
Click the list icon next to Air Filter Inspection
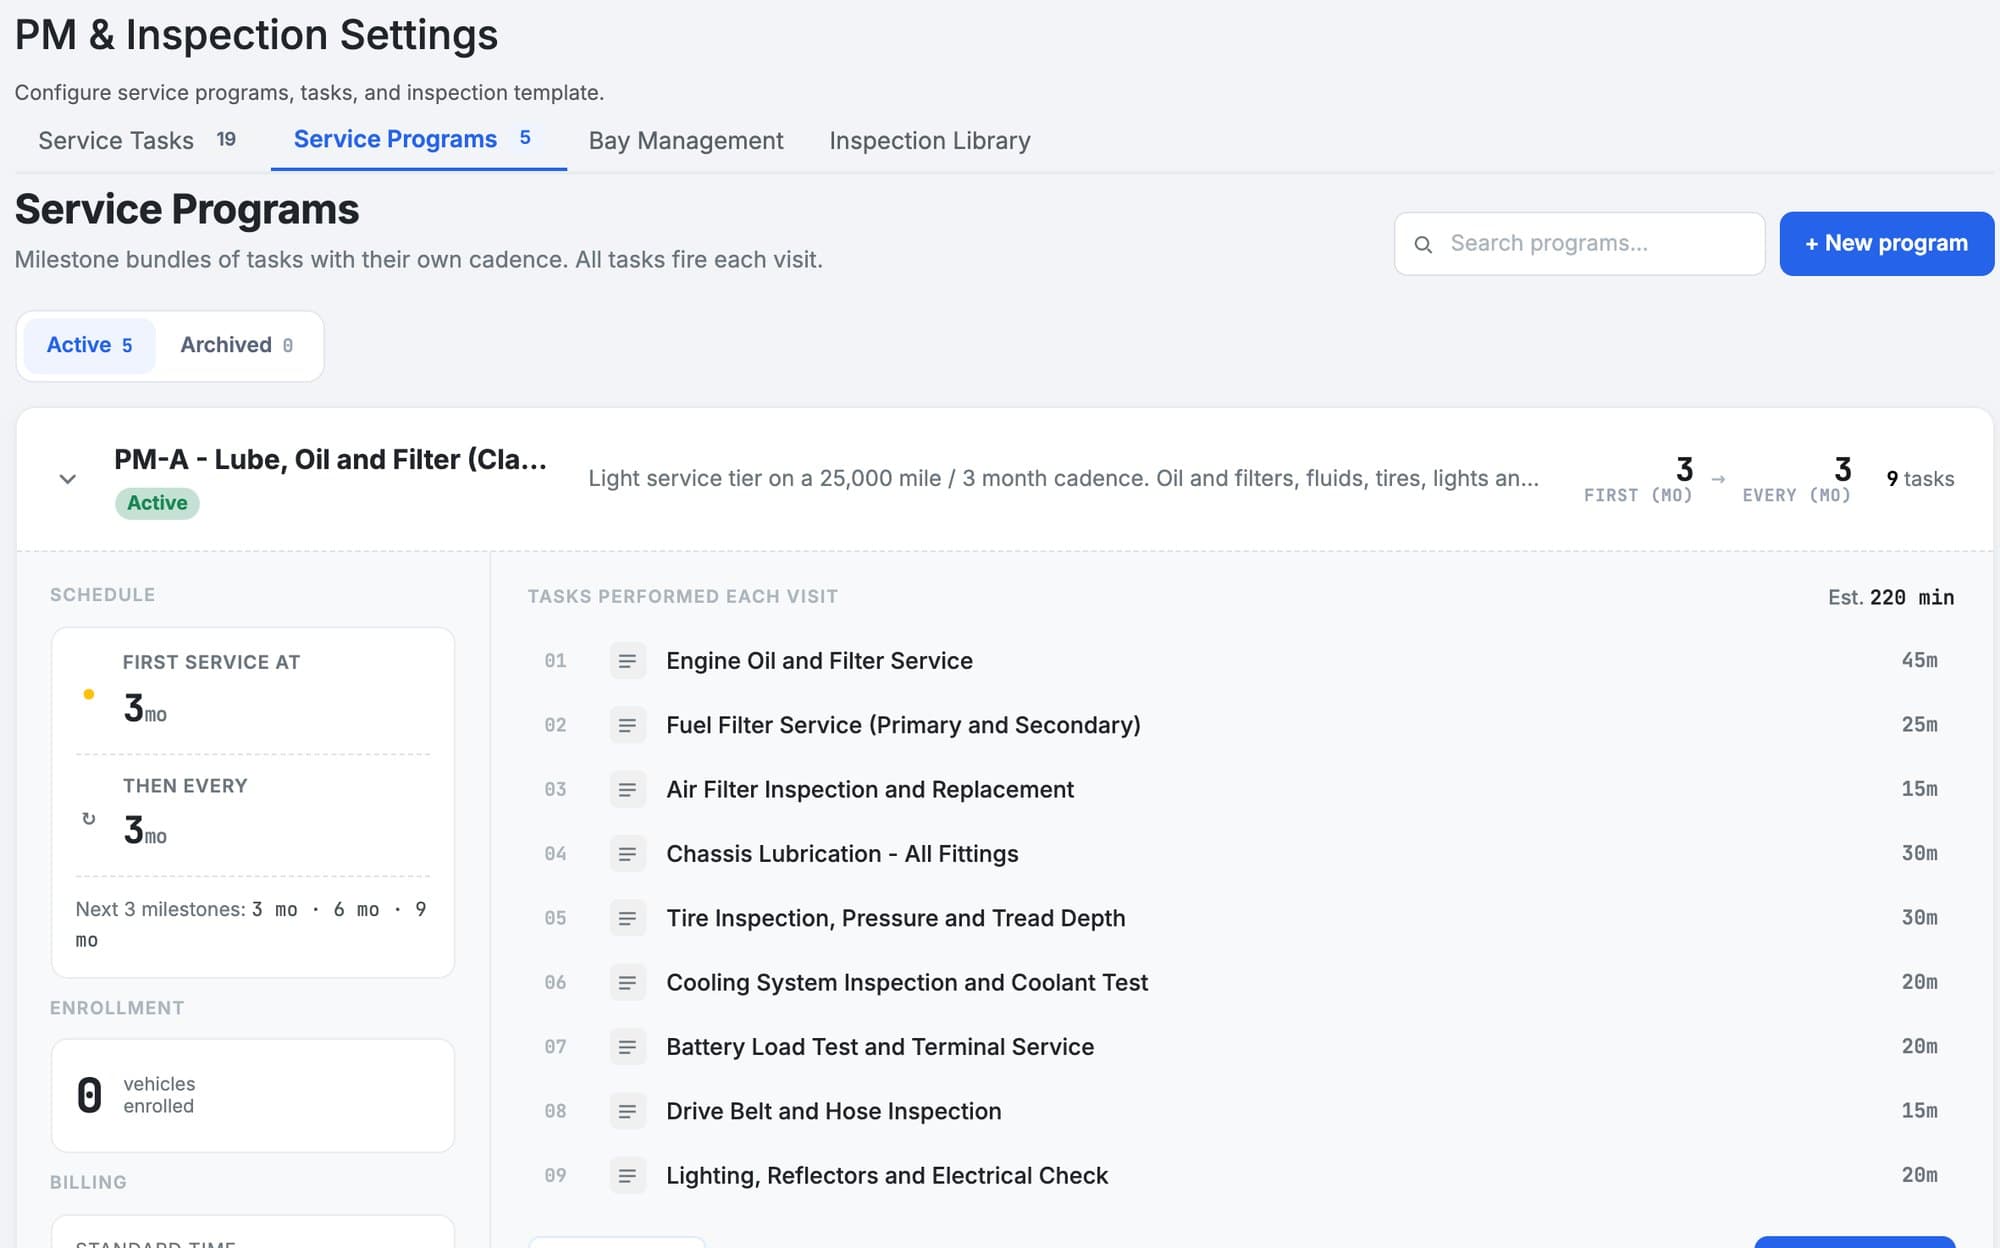coord(627,790)
